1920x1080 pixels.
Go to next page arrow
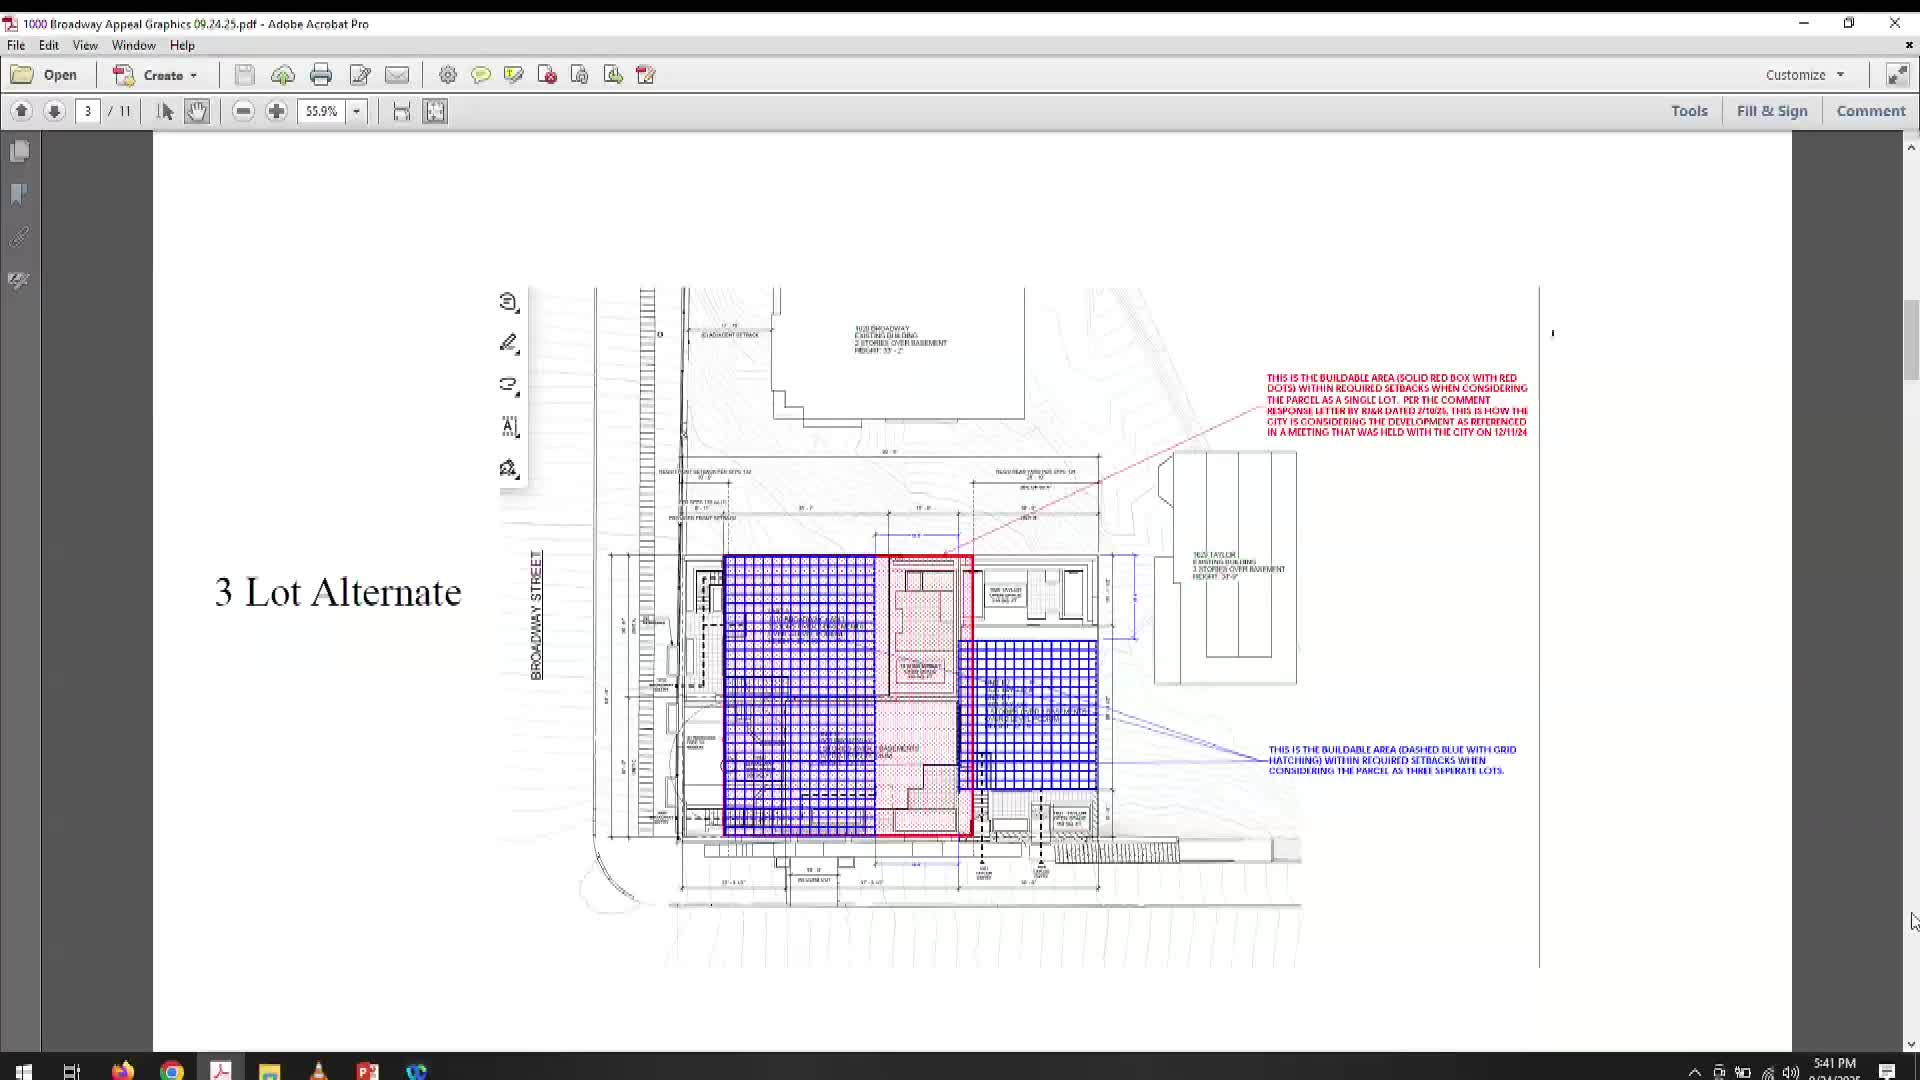click(55, 111)
